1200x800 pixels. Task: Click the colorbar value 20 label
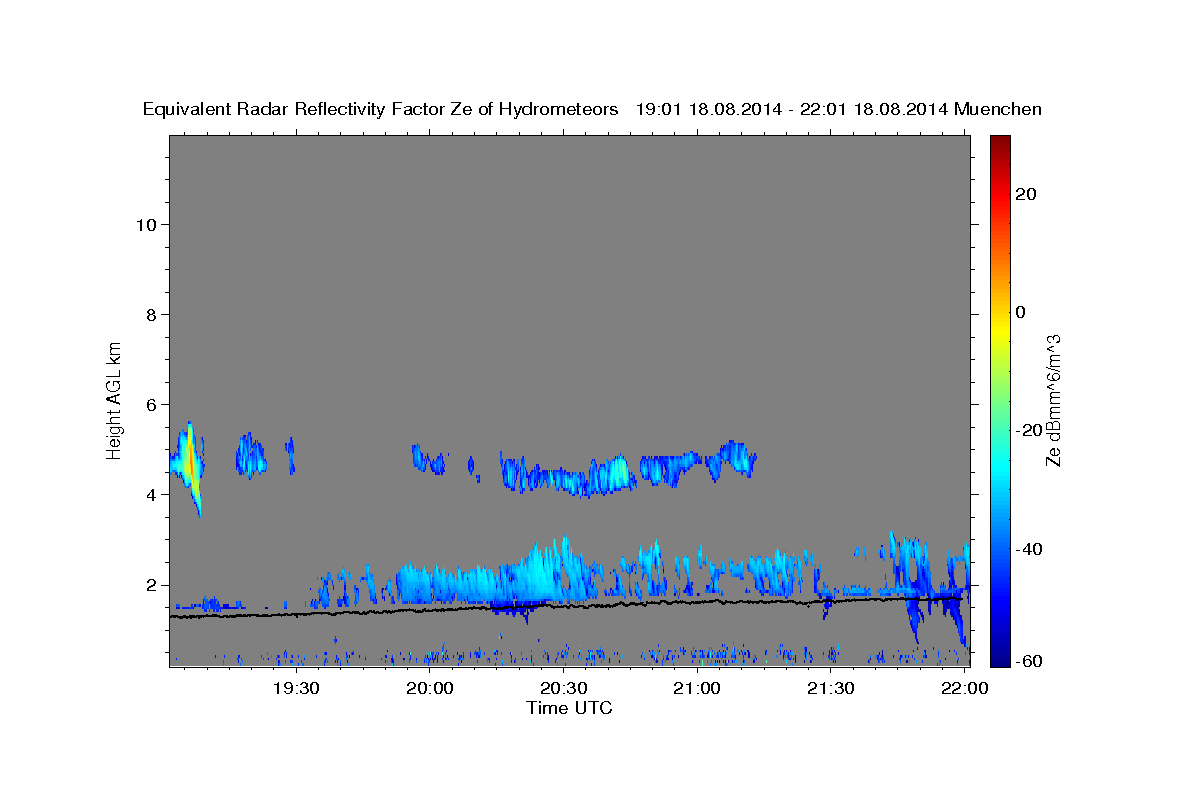[1024, 194]
